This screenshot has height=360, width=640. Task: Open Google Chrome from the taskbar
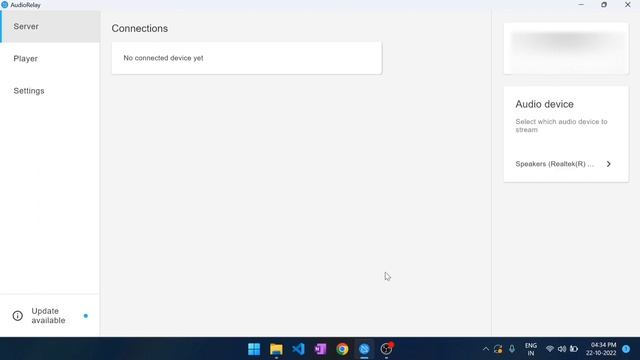pyautogui.click(x=342, y=349)
